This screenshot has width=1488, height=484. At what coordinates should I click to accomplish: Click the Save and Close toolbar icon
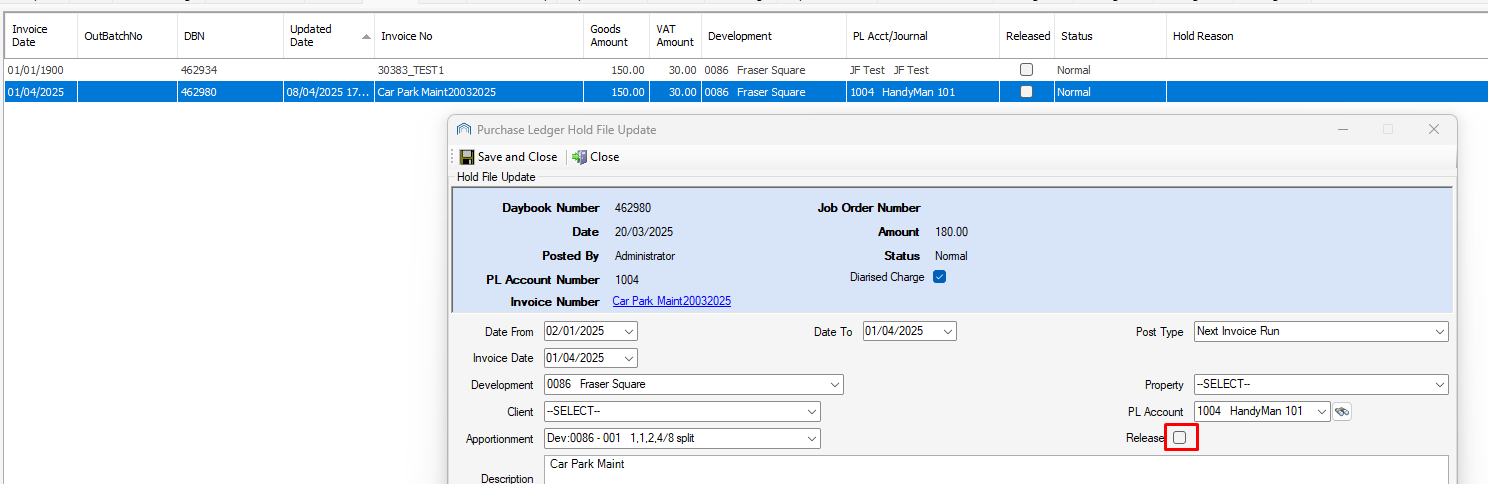click(x=467, y=157)
